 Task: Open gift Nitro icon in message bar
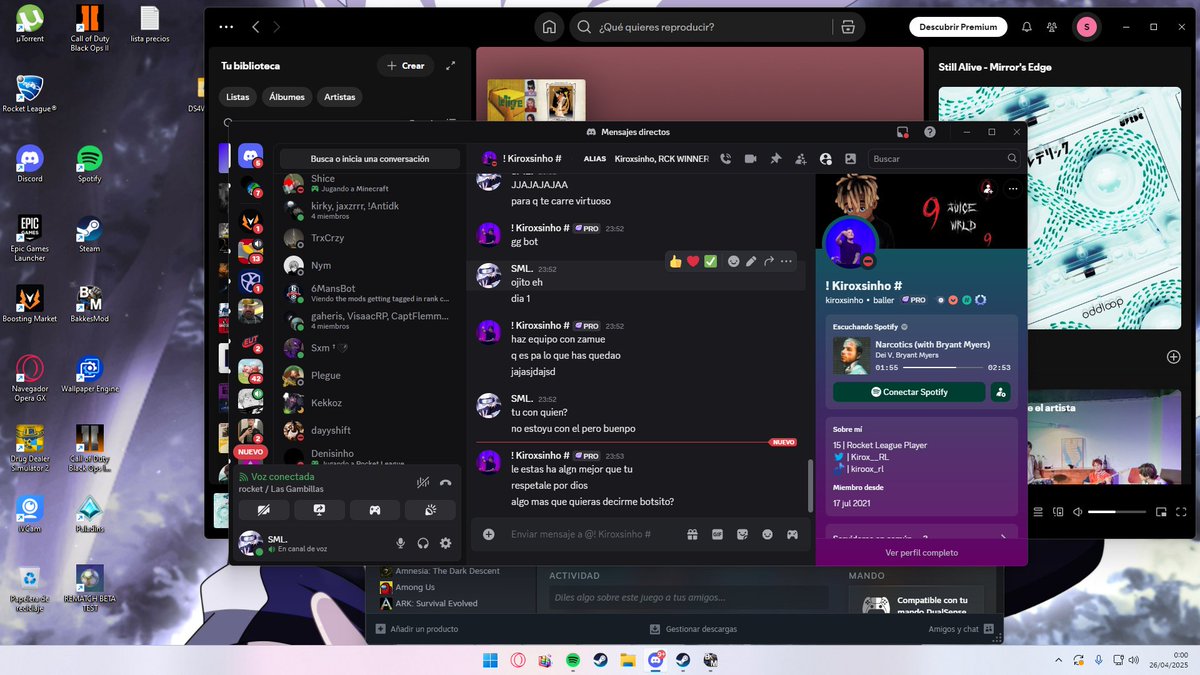[x=691, y=534]
